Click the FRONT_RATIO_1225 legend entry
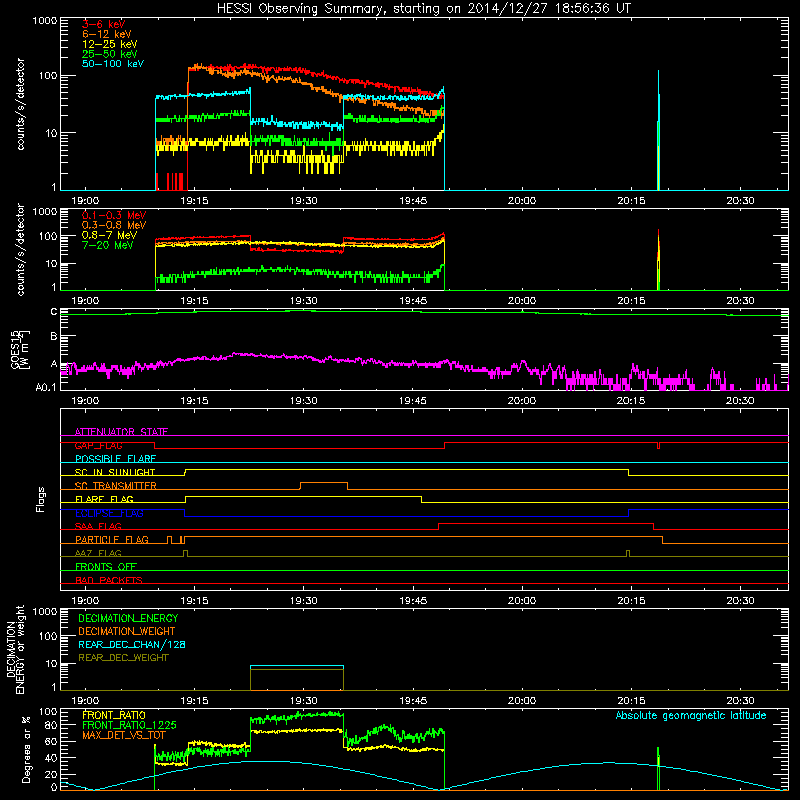Screen dimensions: 800x800 click(129, 725)
